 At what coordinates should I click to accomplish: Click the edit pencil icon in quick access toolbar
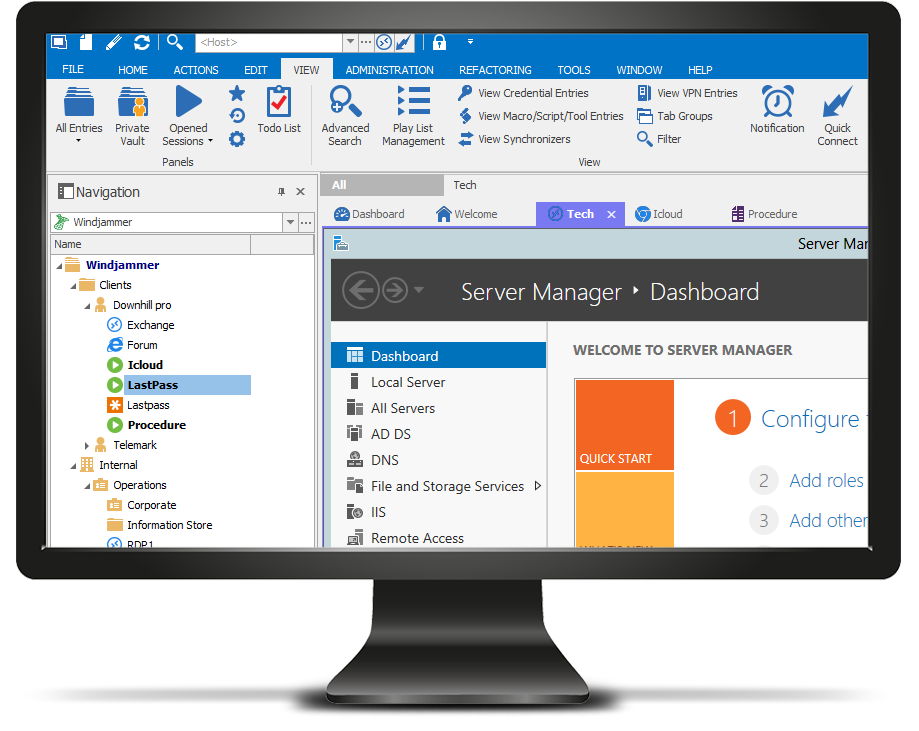point(114,42)
